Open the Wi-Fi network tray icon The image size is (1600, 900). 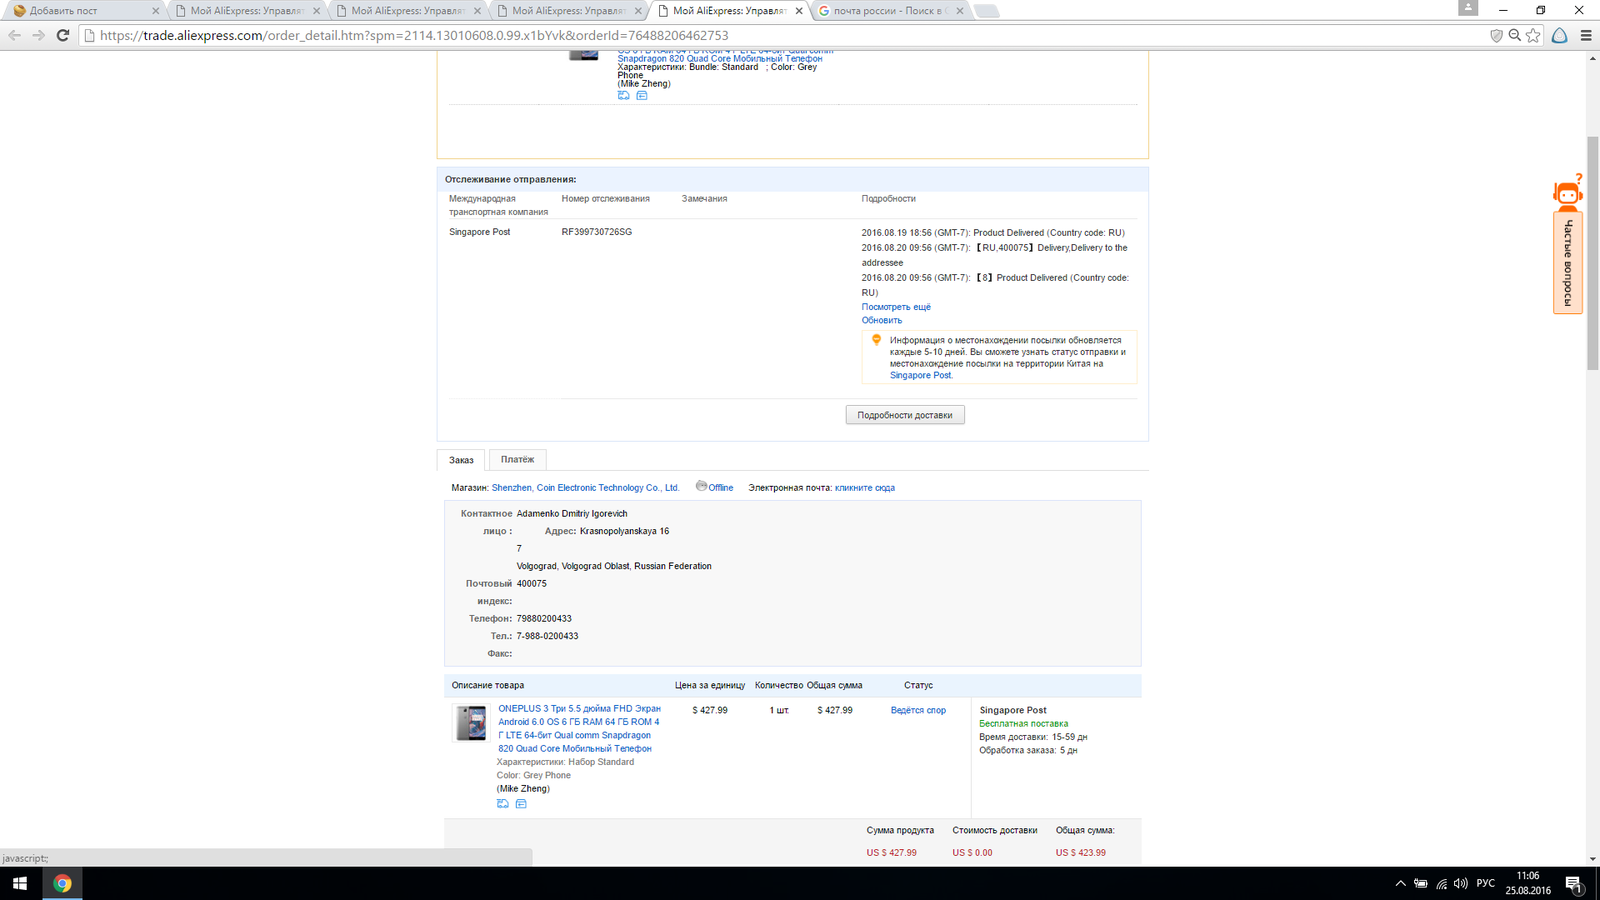tap(1441, 883)
